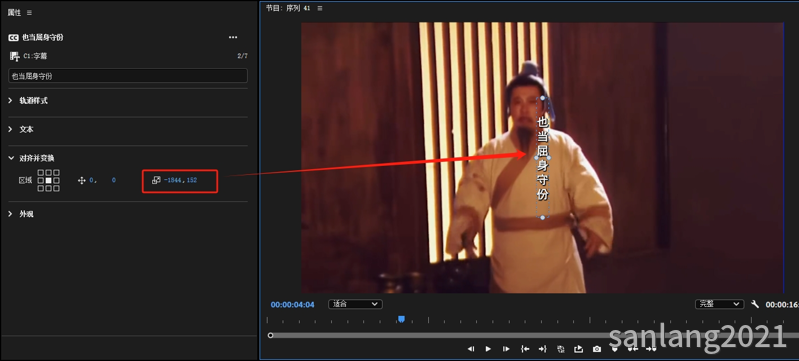Click the 属性 panel tab title
This screenshot has width=799, height=361.
[14, 13]
